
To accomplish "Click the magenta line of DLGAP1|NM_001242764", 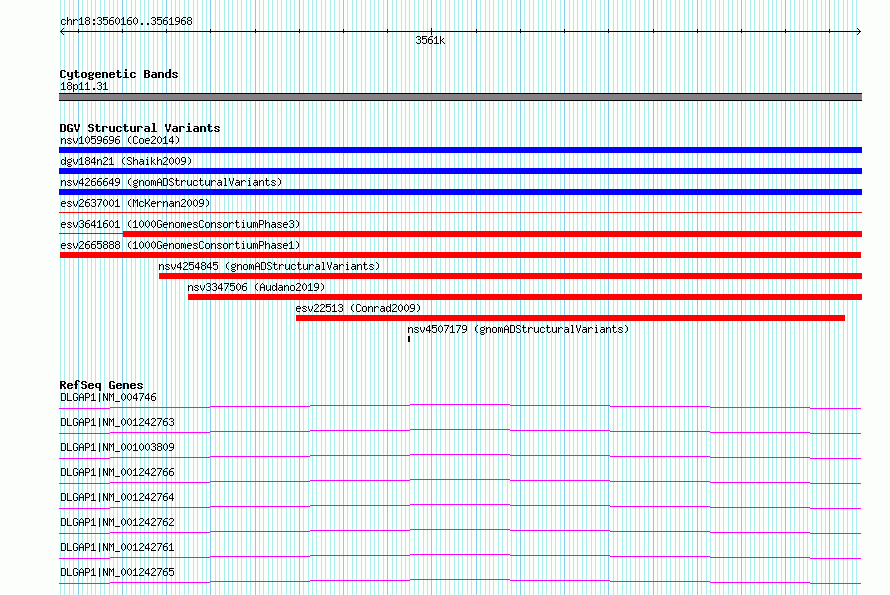I will pos(460,506).
